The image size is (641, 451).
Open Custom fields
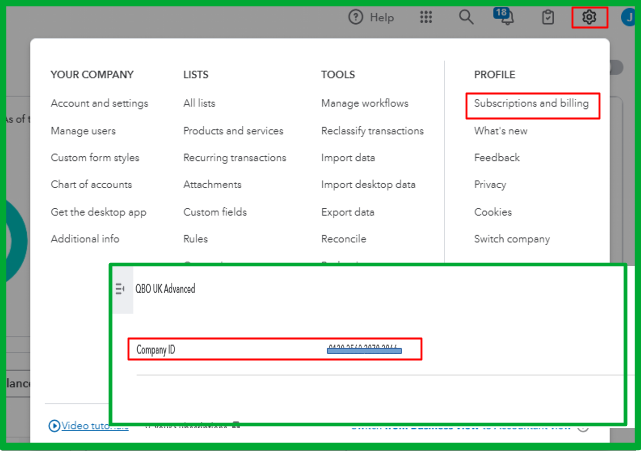pyautogui.click(x=215, y=212)
